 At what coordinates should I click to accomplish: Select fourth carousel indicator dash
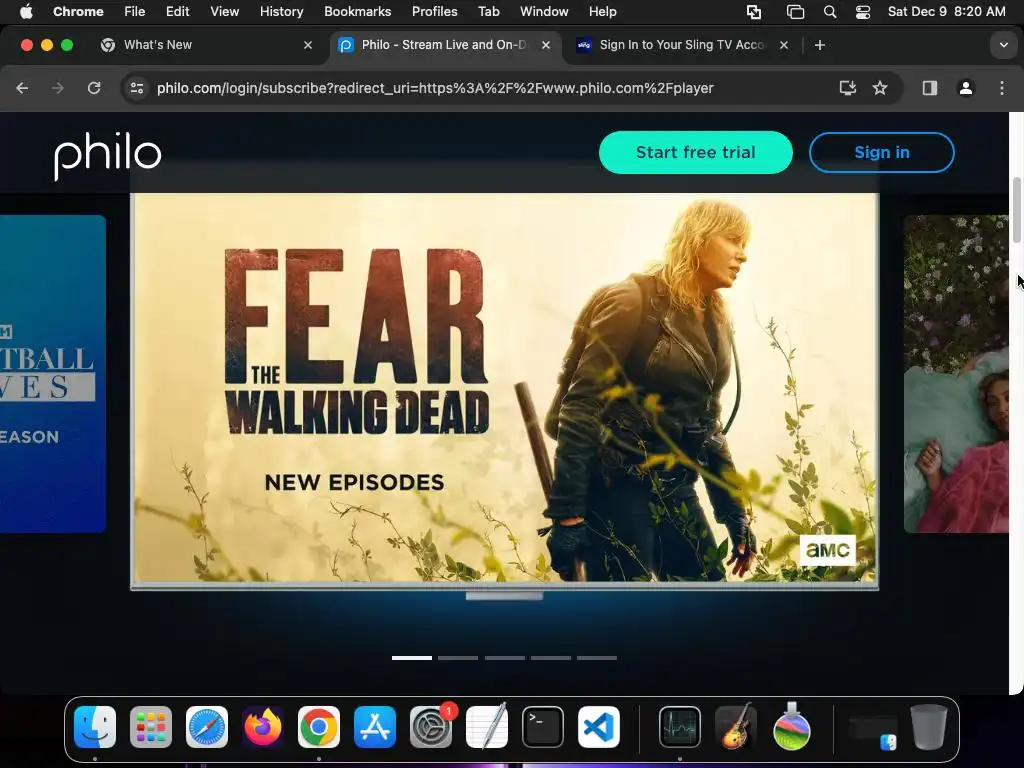click(551, 658)
